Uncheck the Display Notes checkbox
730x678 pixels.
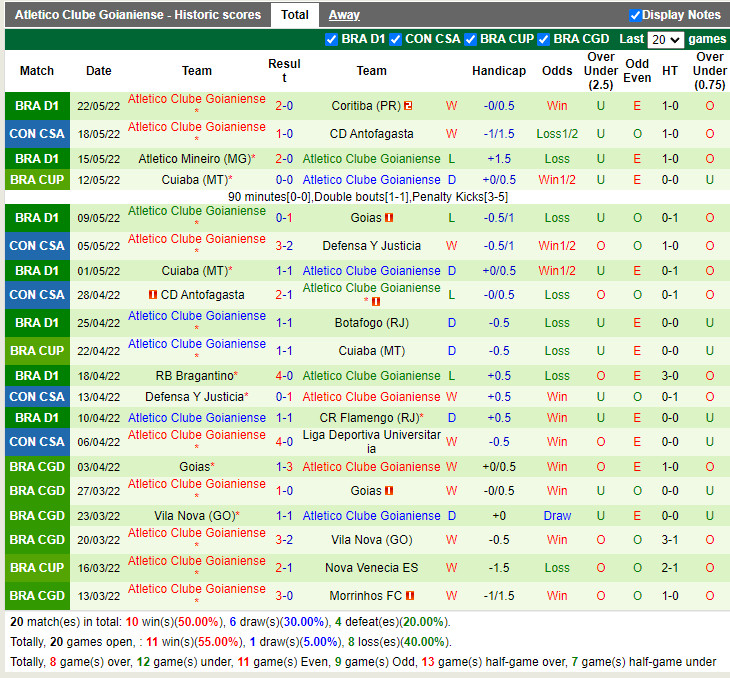pos(635,15)
